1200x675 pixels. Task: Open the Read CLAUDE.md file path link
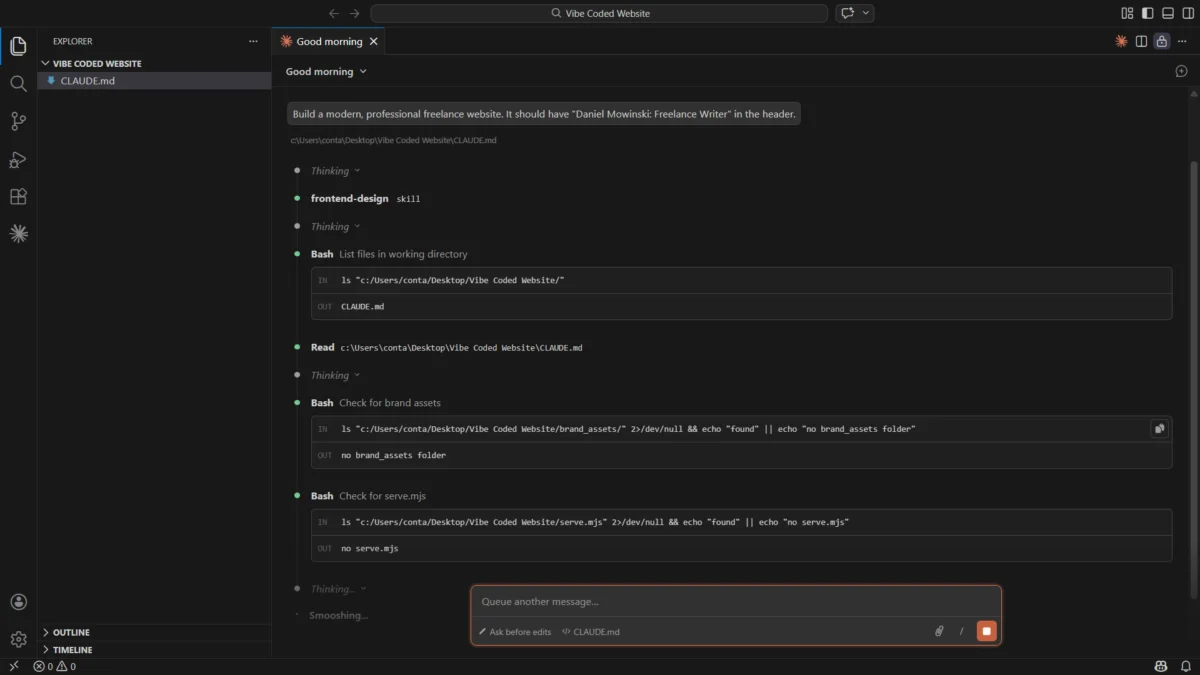click(x=461, y=347)
